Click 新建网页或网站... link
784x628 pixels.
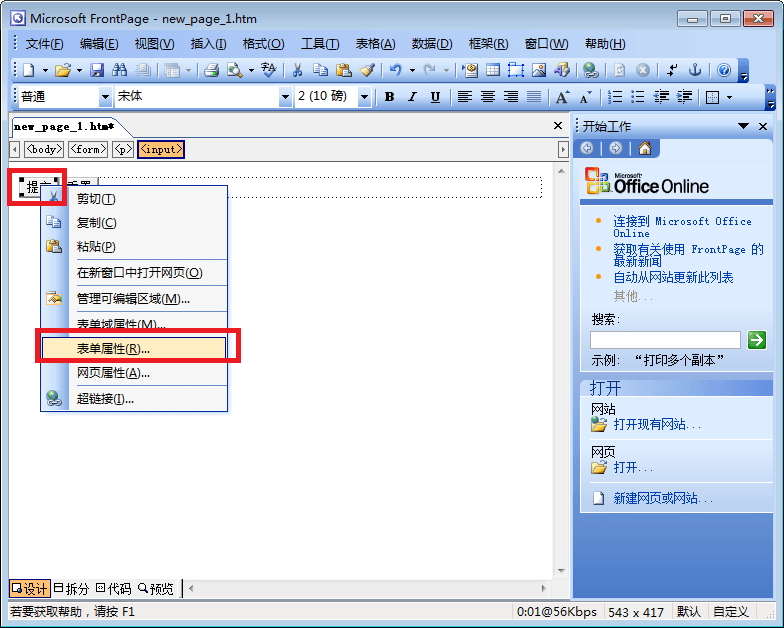(663, 498)
